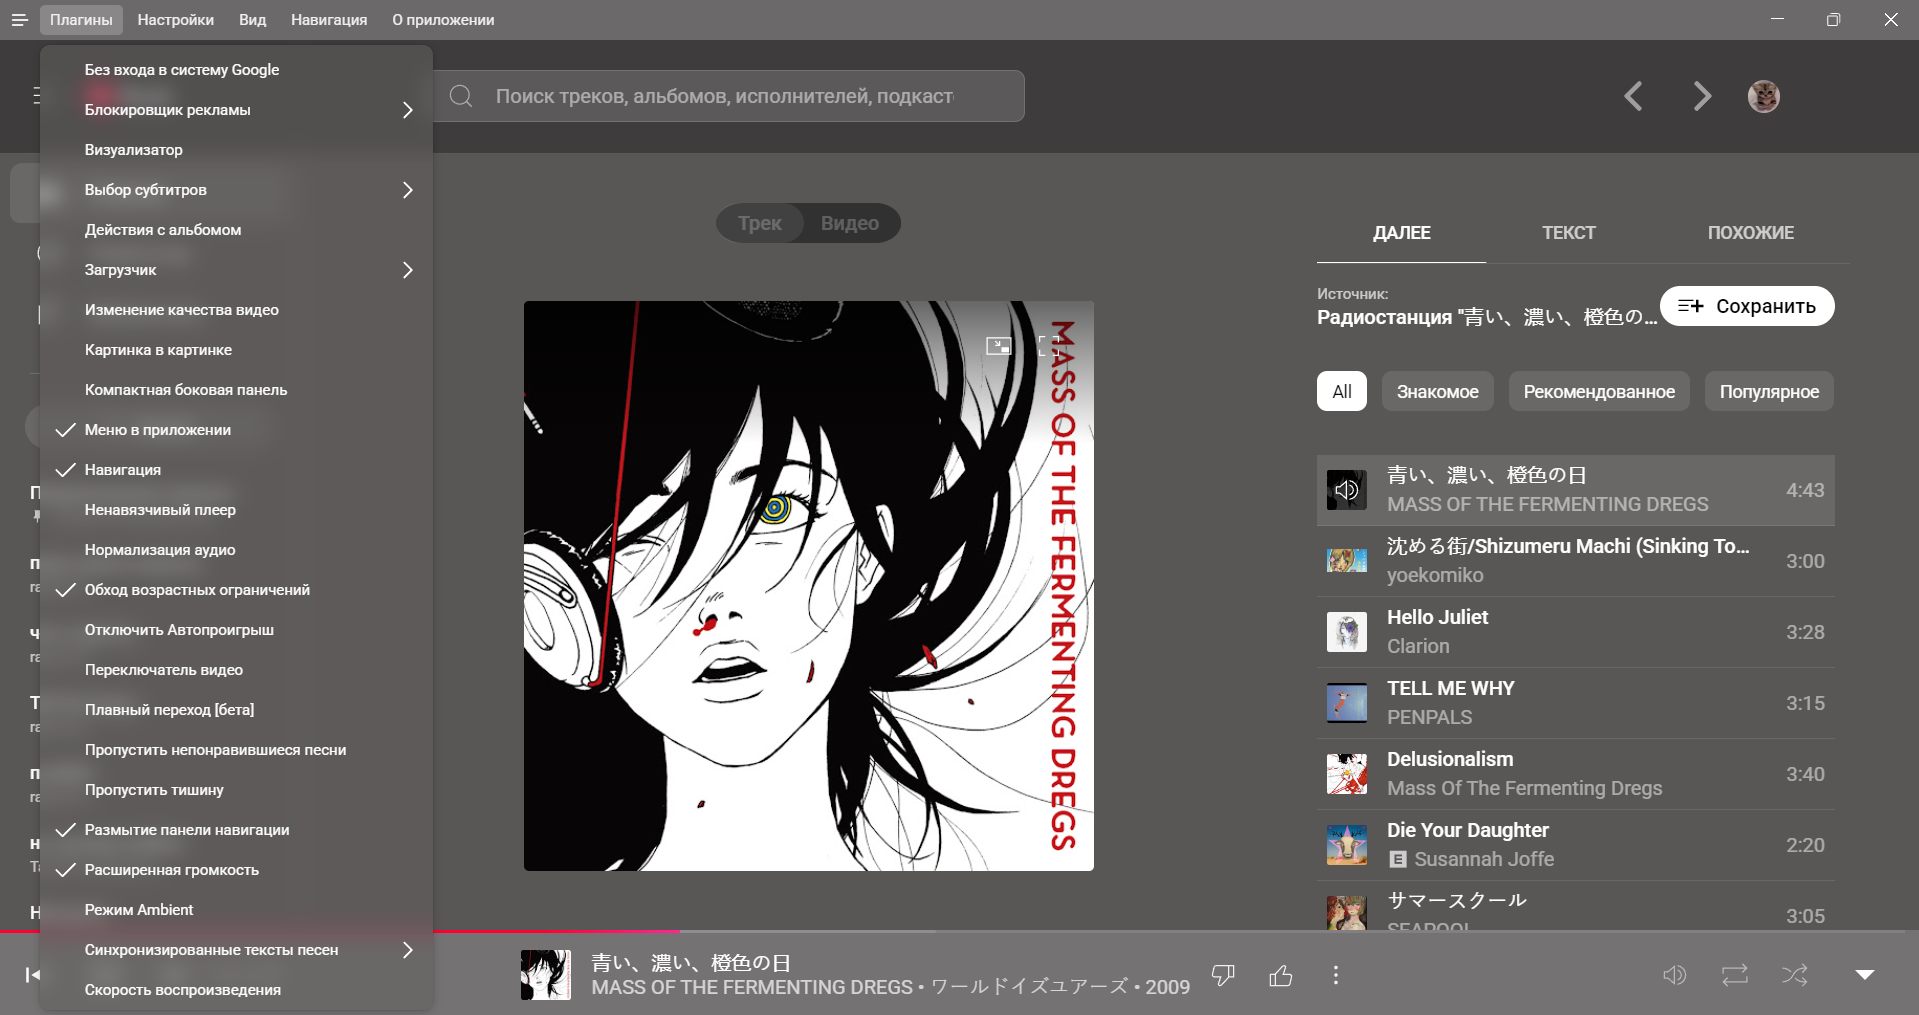This screenshot has height=1015, width=1919.
Task: Expand the Загрузчик submenu
Action: click(x=236, y=270)
